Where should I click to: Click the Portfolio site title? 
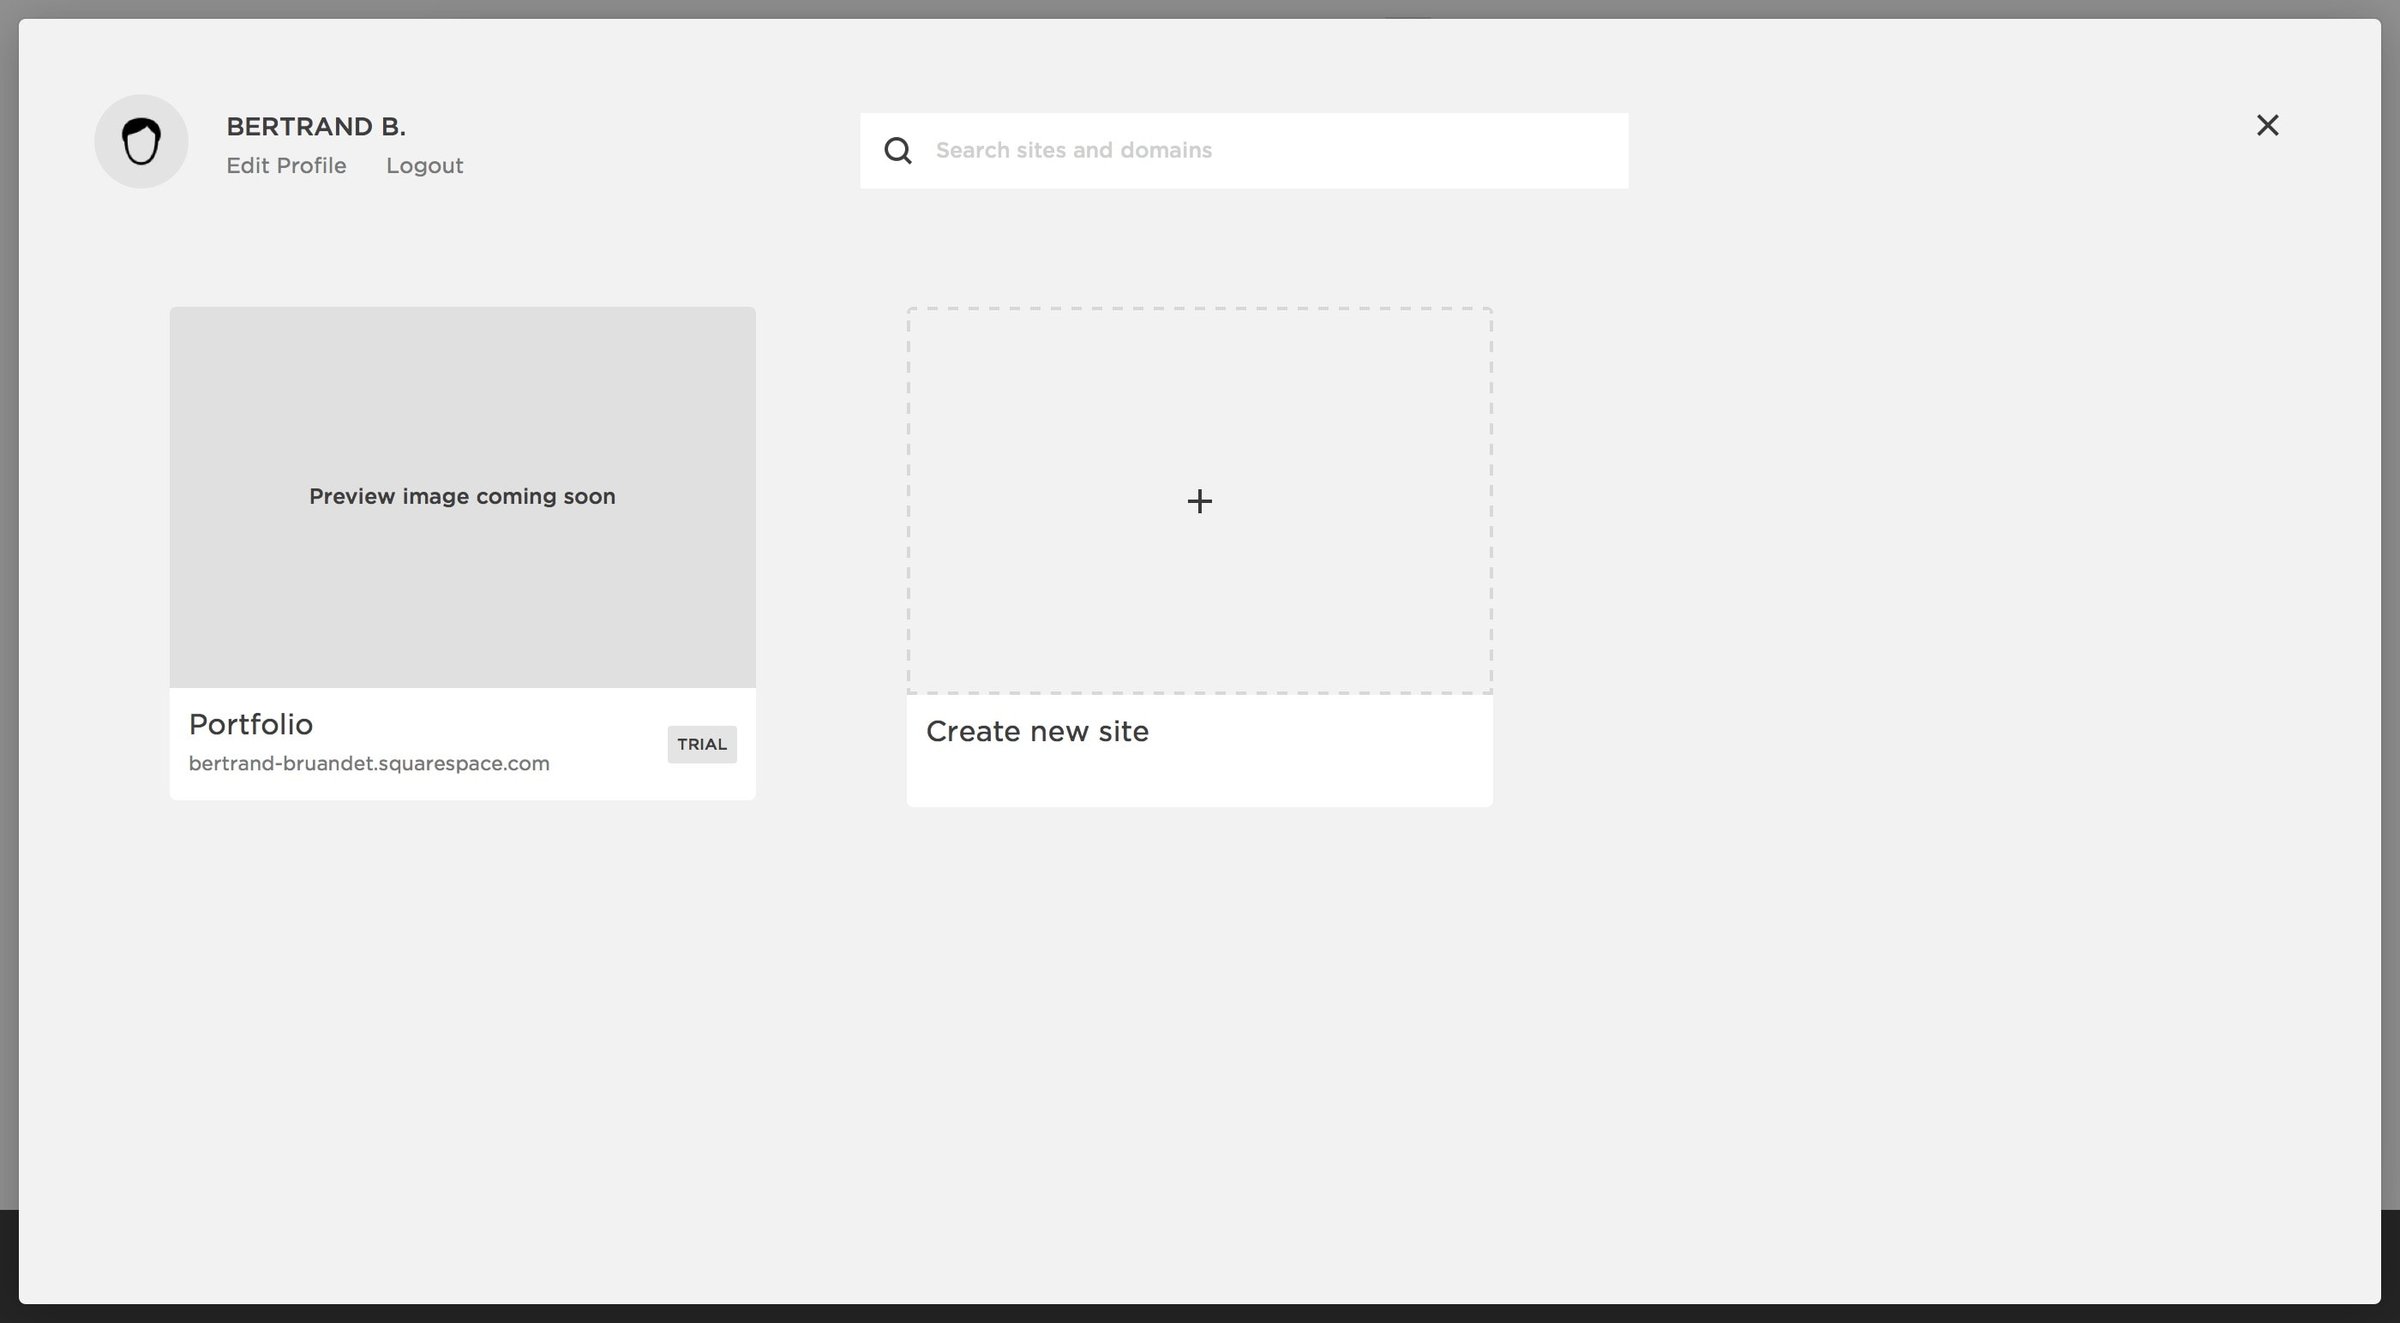pyautogui.click(x=251, y=724)
